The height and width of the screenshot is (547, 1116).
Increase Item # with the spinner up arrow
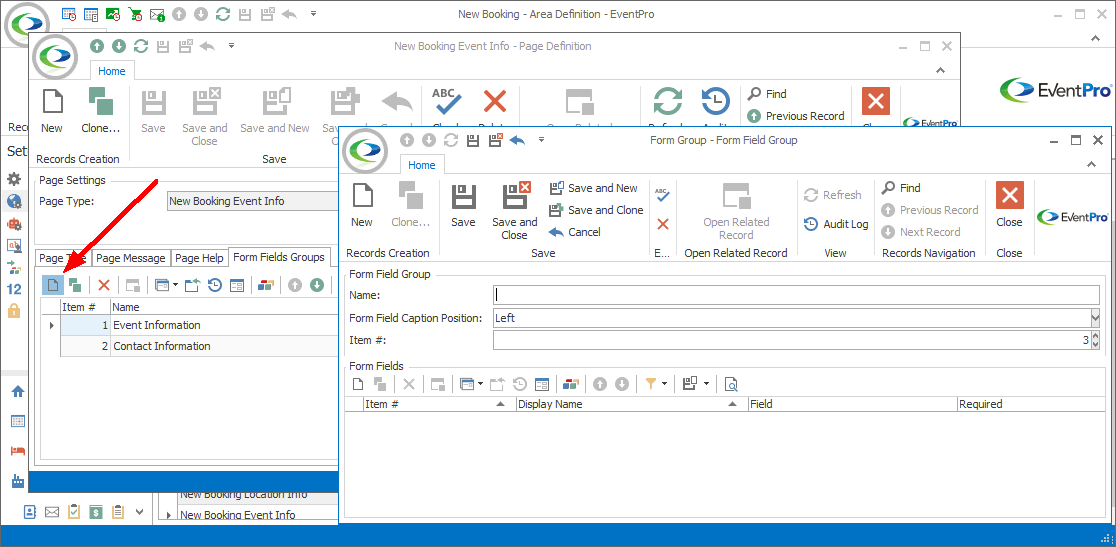(x=1095, y=336)
